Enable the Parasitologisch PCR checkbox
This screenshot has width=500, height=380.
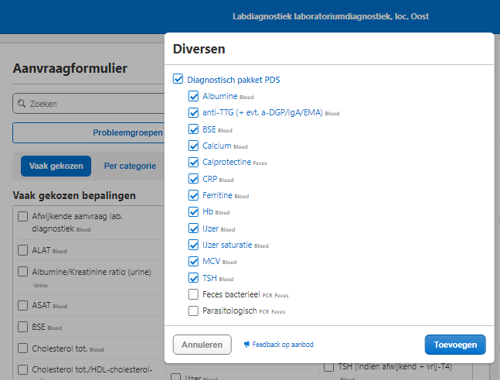tap(193, 311)
